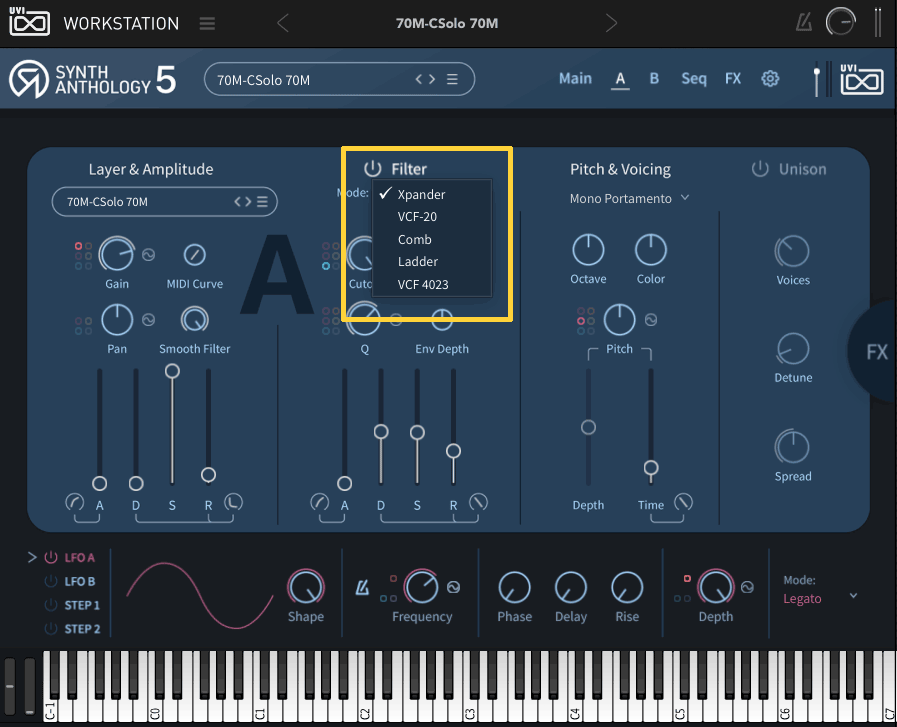Click filter Decay slider handle
Screen dimensions: 897x727
(x=381, y=432)
